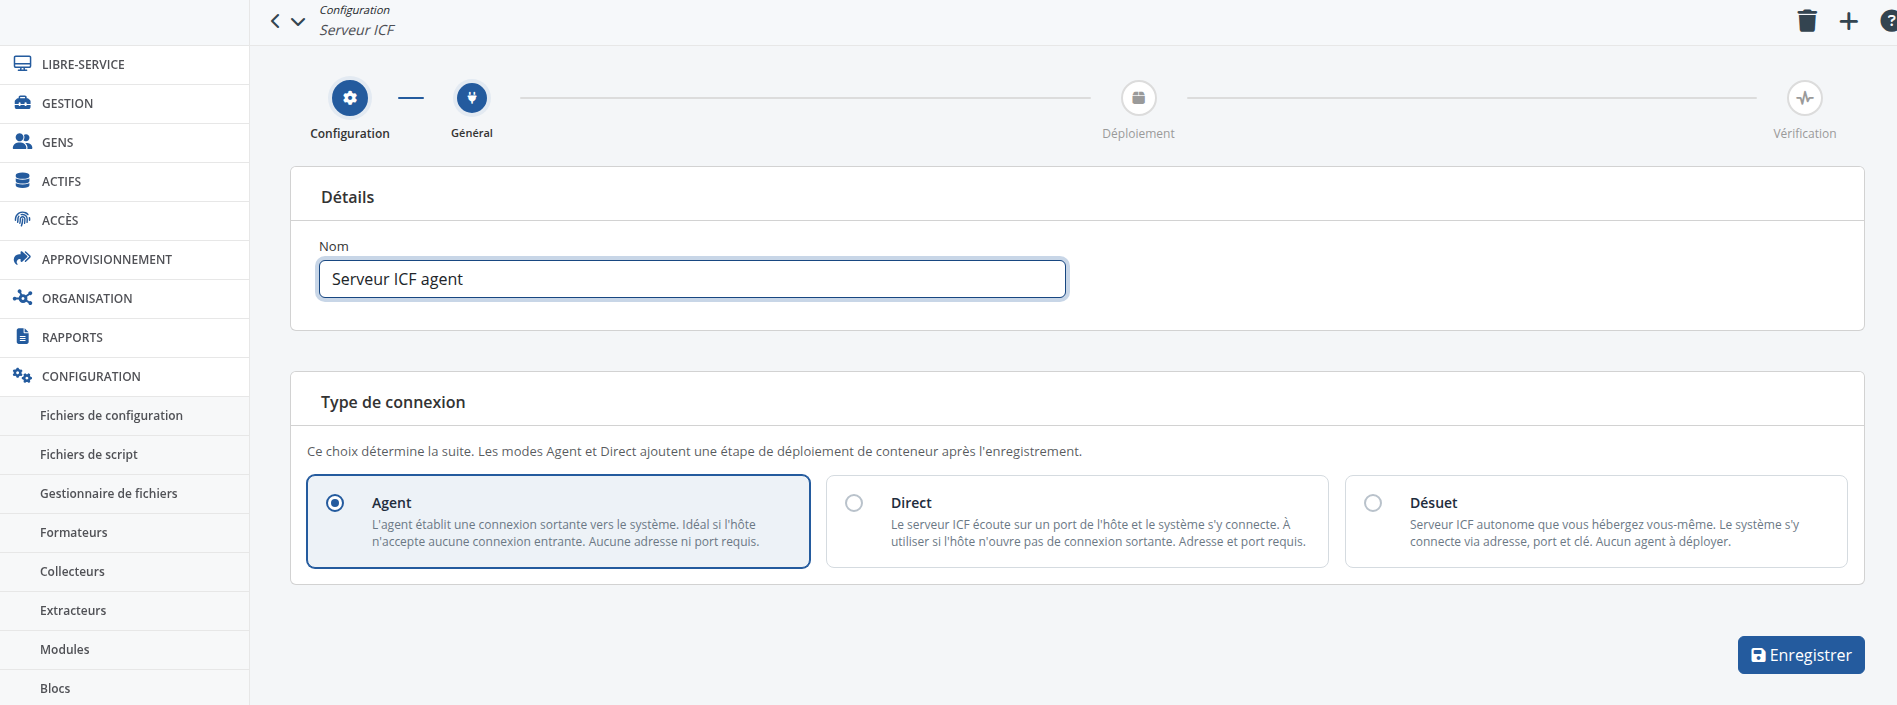The width and height of the screenshot is (1897, 705).
Task: Select the Déploiement step icon
Action: click(x=1138, y=98)
